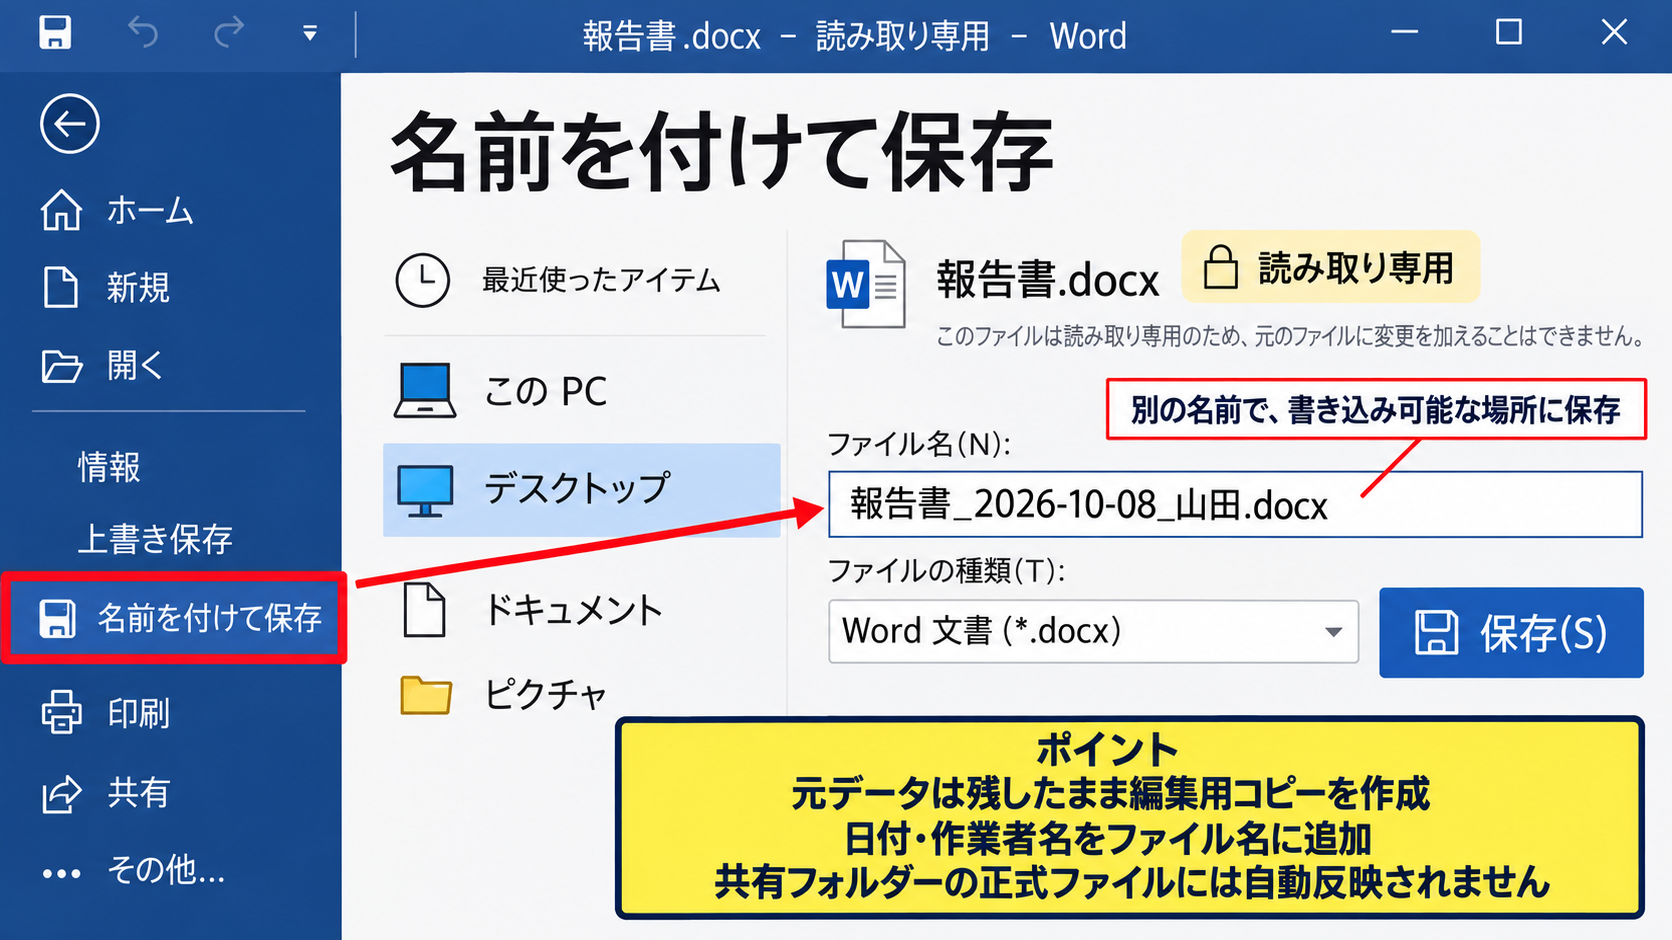Click the house icon next to ホーム
The height and width of the screenshot is (940, 1672).
(x=62, y=210)
